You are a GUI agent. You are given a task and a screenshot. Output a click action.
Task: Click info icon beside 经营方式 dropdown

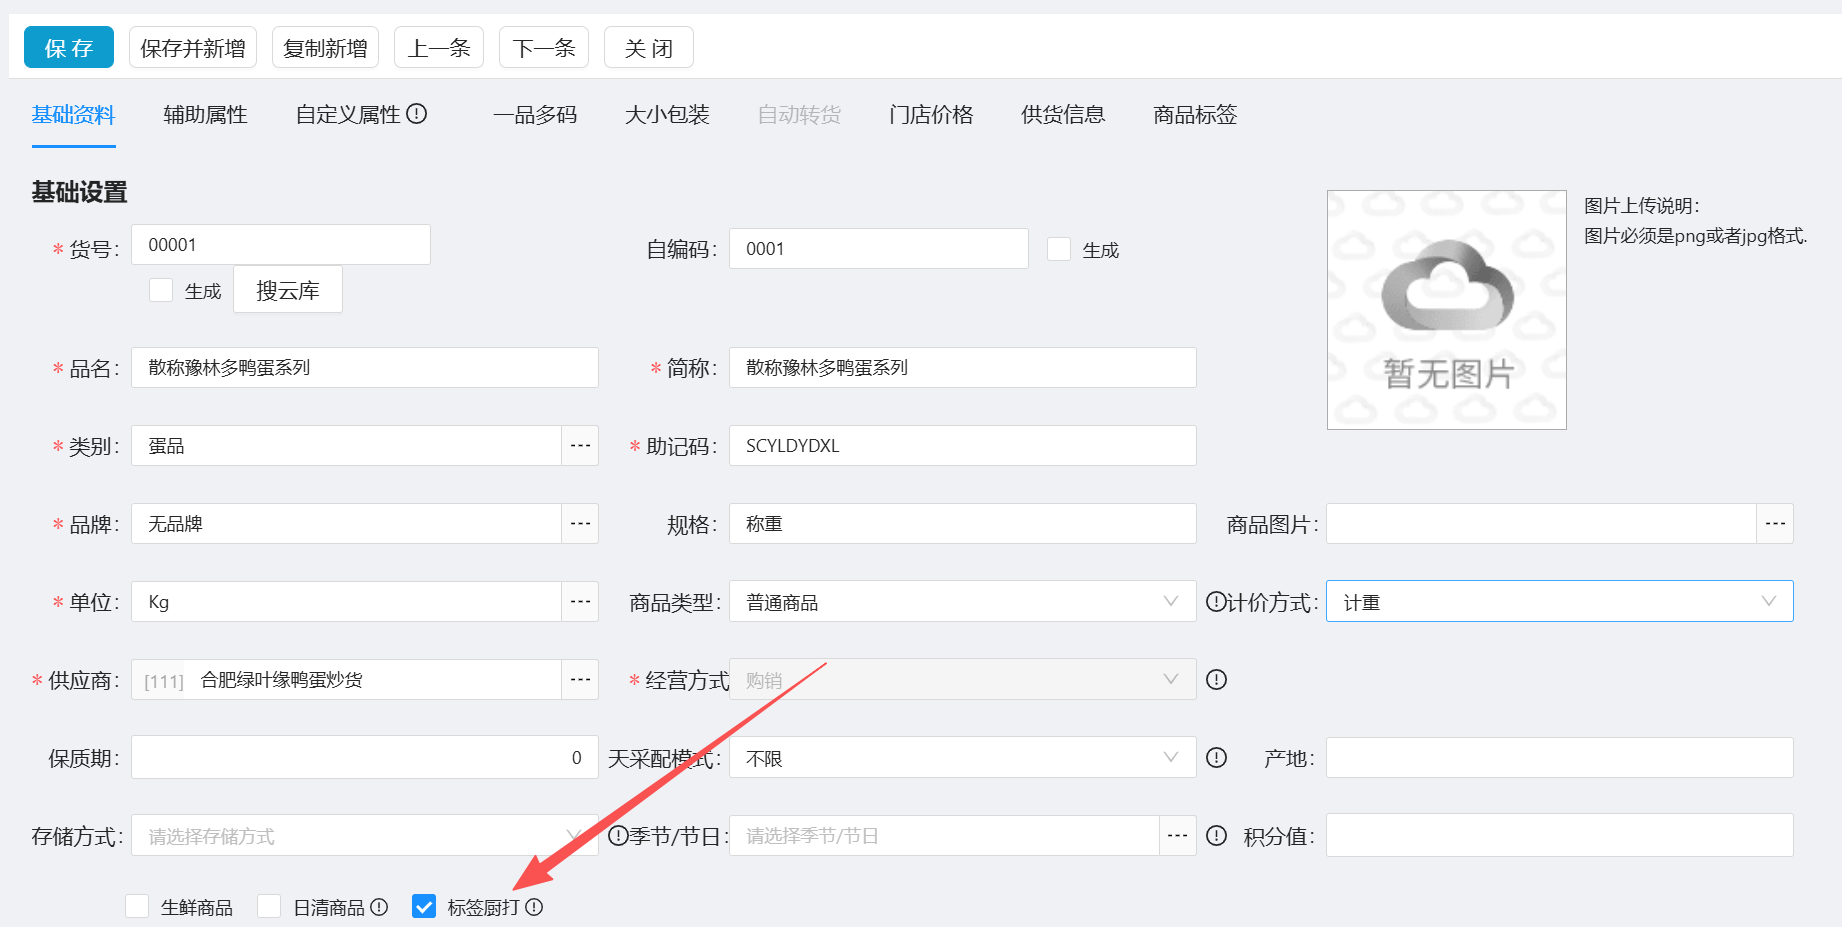click(1216, 680)
